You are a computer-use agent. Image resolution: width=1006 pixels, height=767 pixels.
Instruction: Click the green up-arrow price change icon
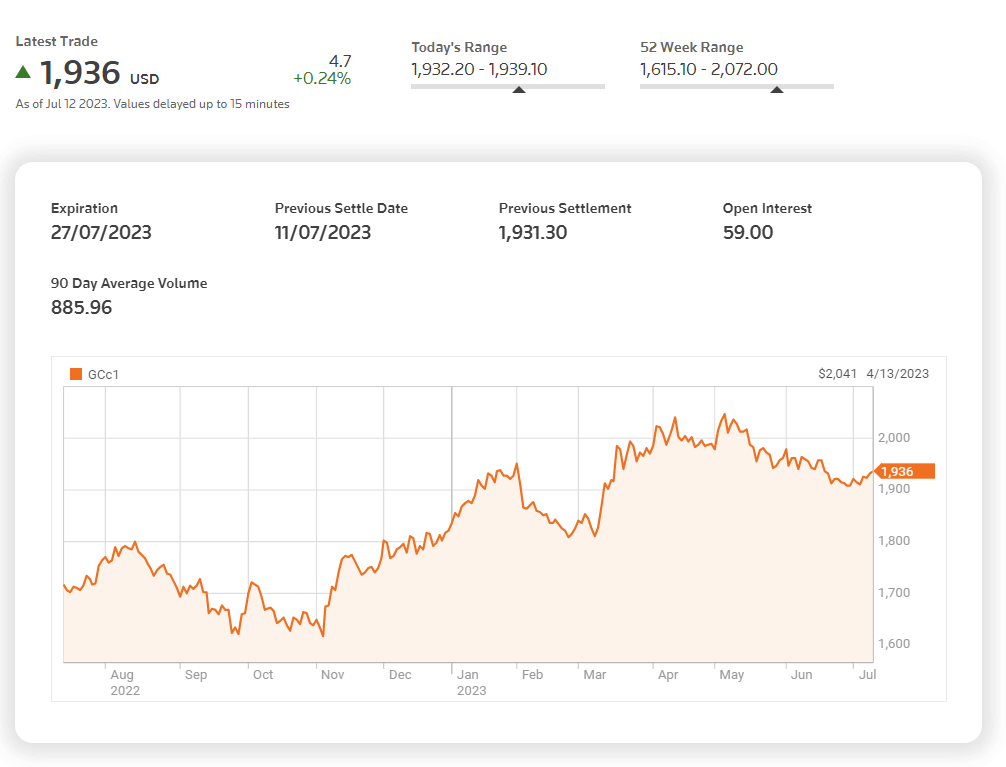point(23,72)
